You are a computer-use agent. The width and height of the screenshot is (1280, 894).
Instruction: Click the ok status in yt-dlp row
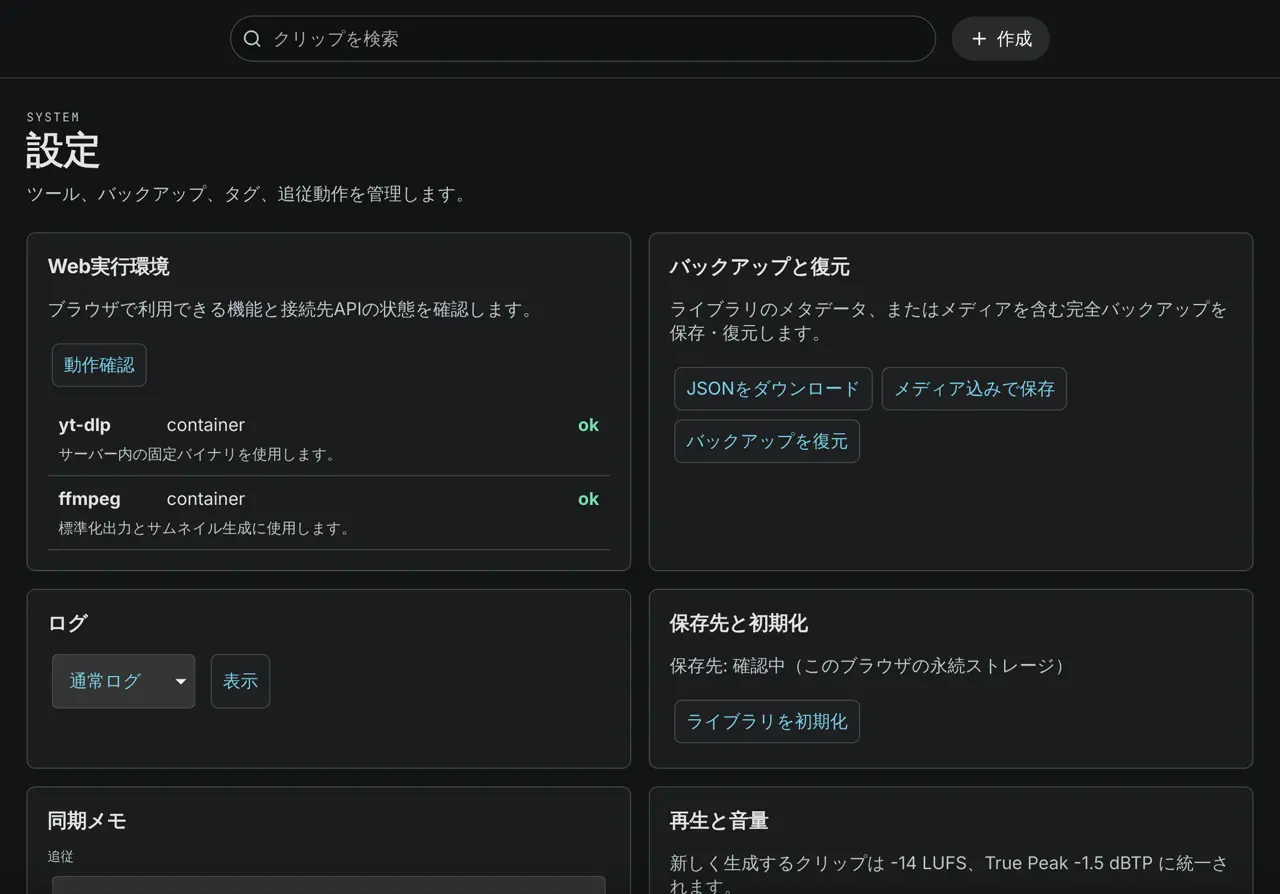[588, 425]
